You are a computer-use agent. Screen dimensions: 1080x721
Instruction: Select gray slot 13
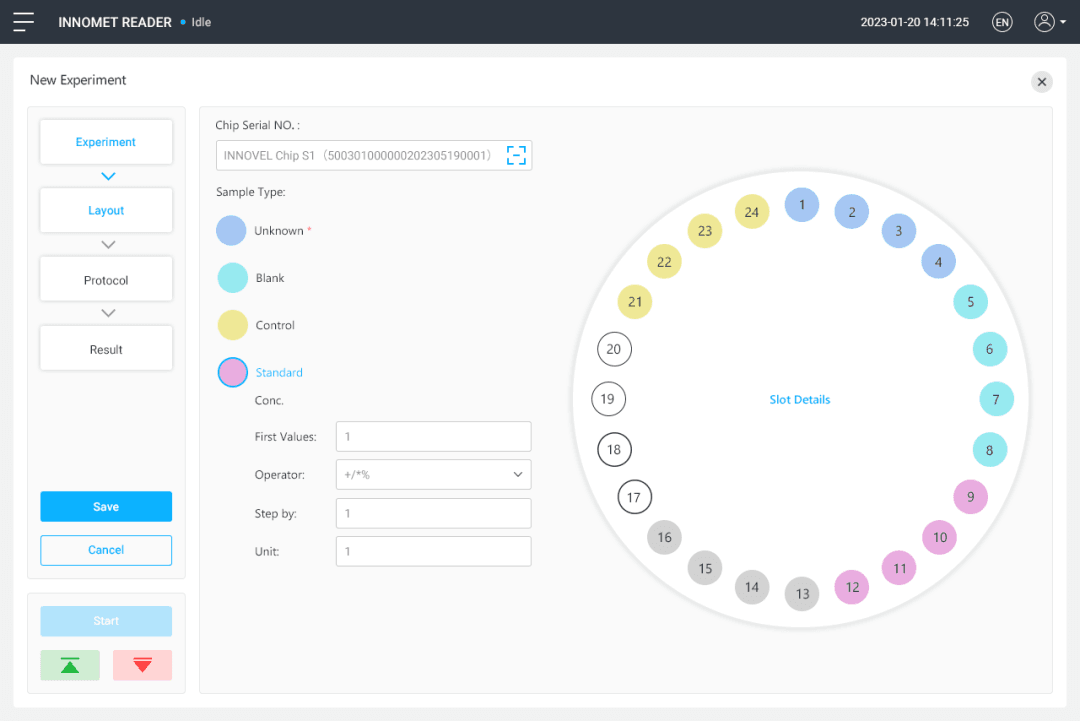(802, 594)
